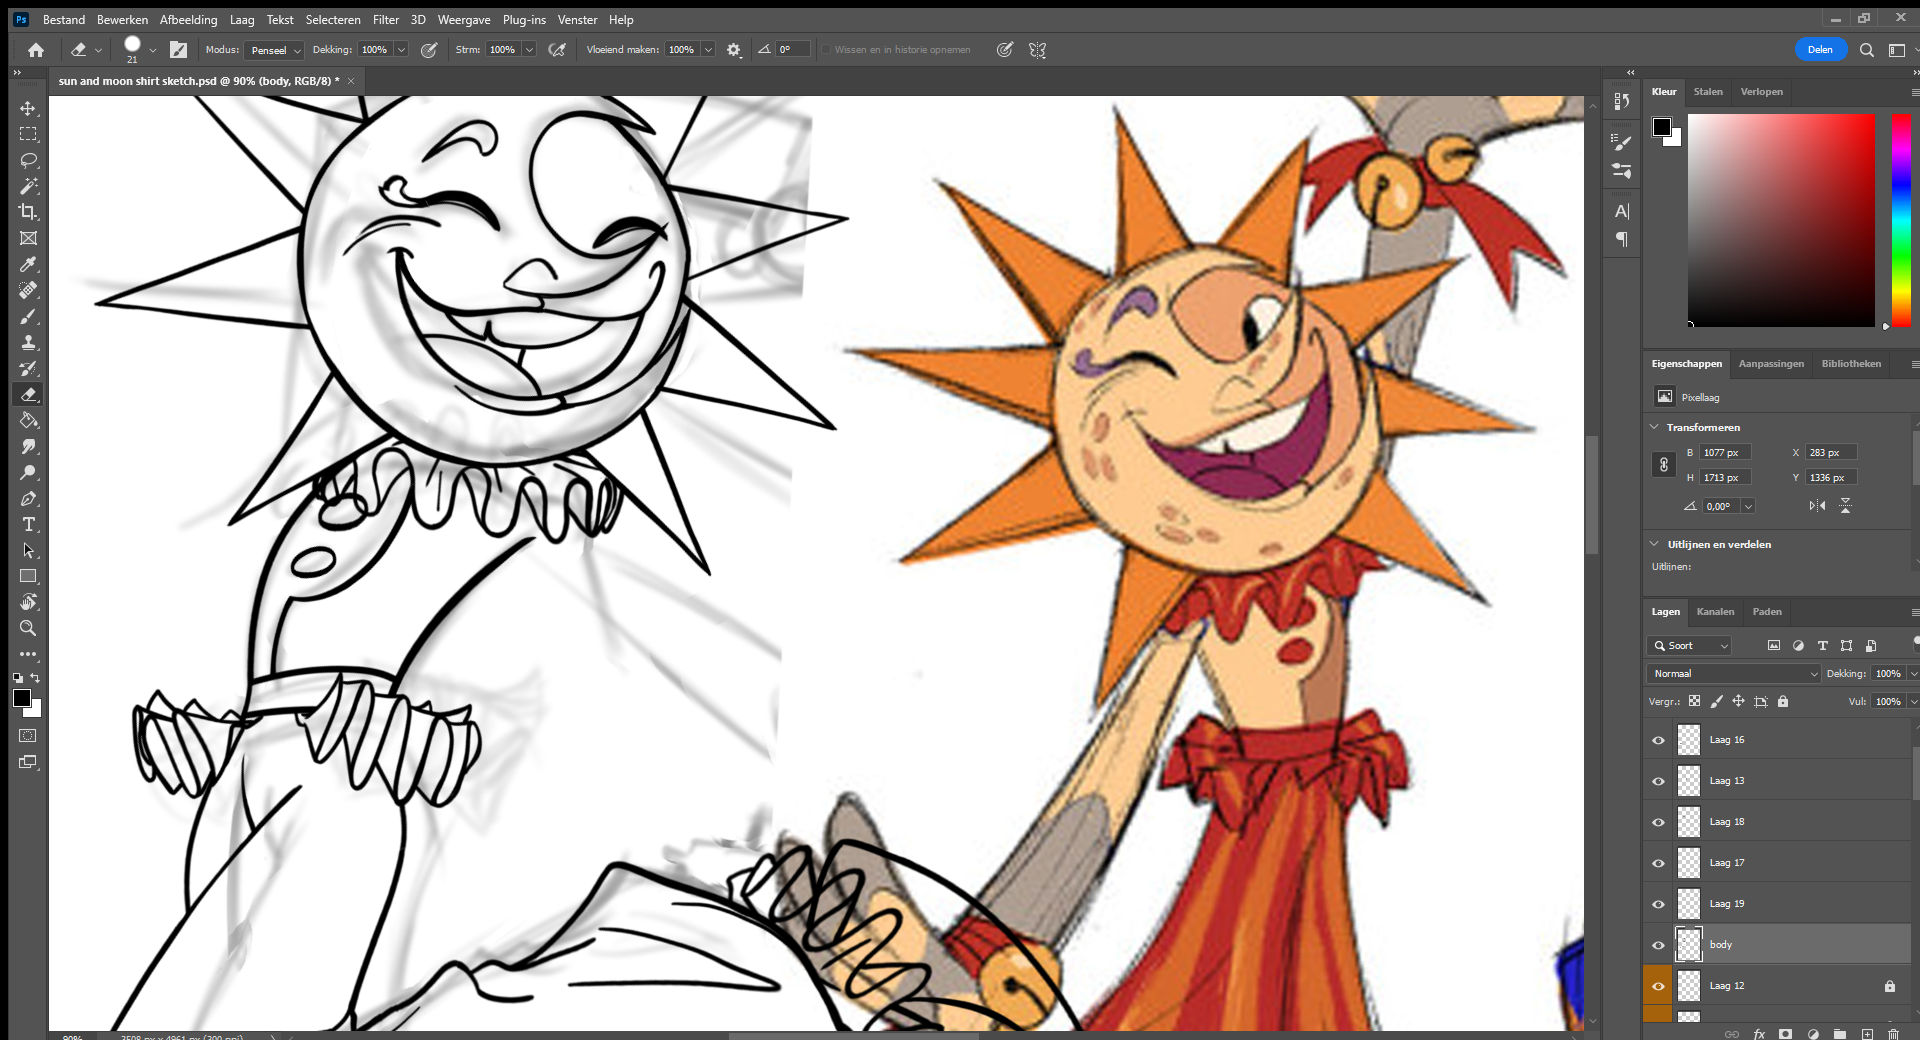Open Vloeiend maken percentage dropdown
This screenshot has height=1040, width=1920.
[708, 50]
